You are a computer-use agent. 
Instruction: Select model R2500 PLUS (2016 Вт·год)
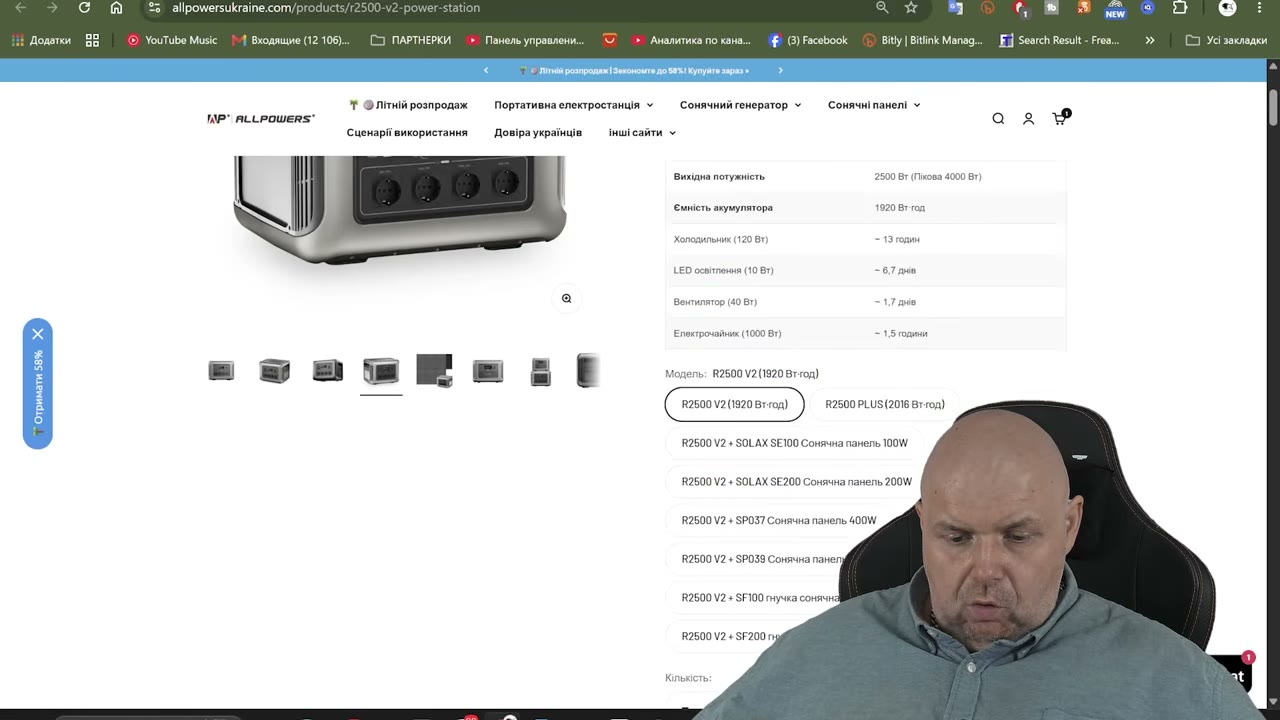pos(885,404)
